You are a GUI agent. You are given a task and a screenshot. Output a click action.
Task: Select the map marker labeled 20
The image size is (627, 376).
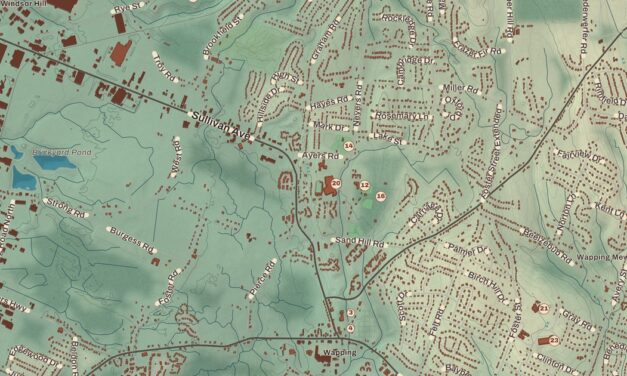click(336, 184)
